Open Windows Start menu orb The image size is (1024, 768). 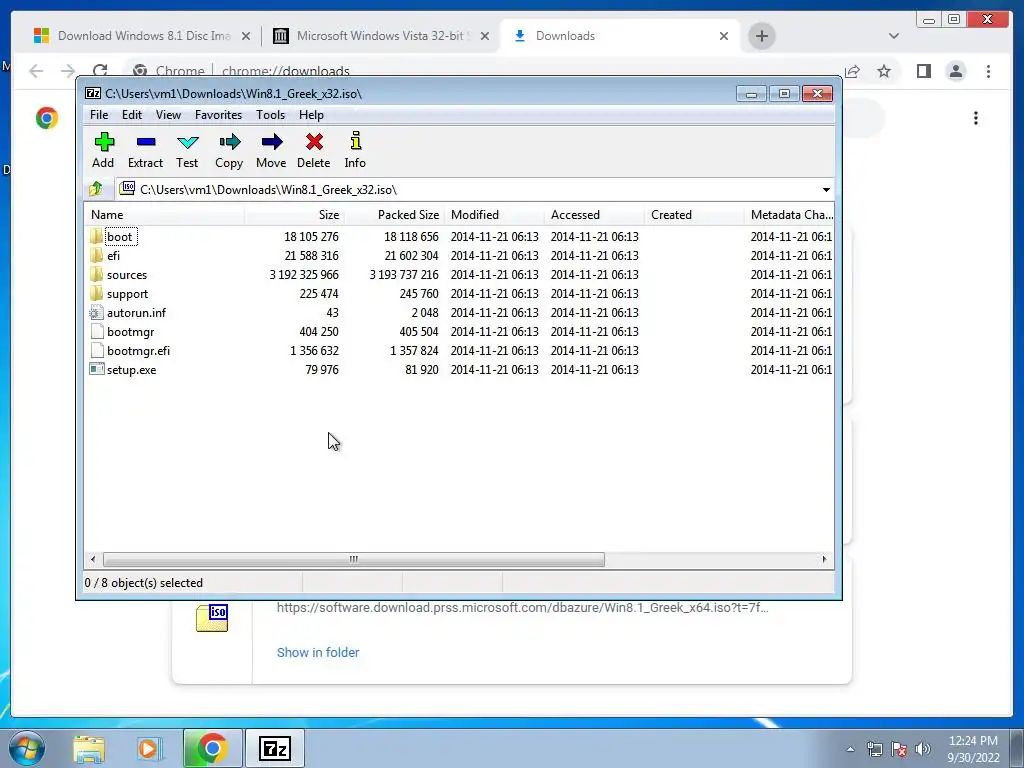27,748
